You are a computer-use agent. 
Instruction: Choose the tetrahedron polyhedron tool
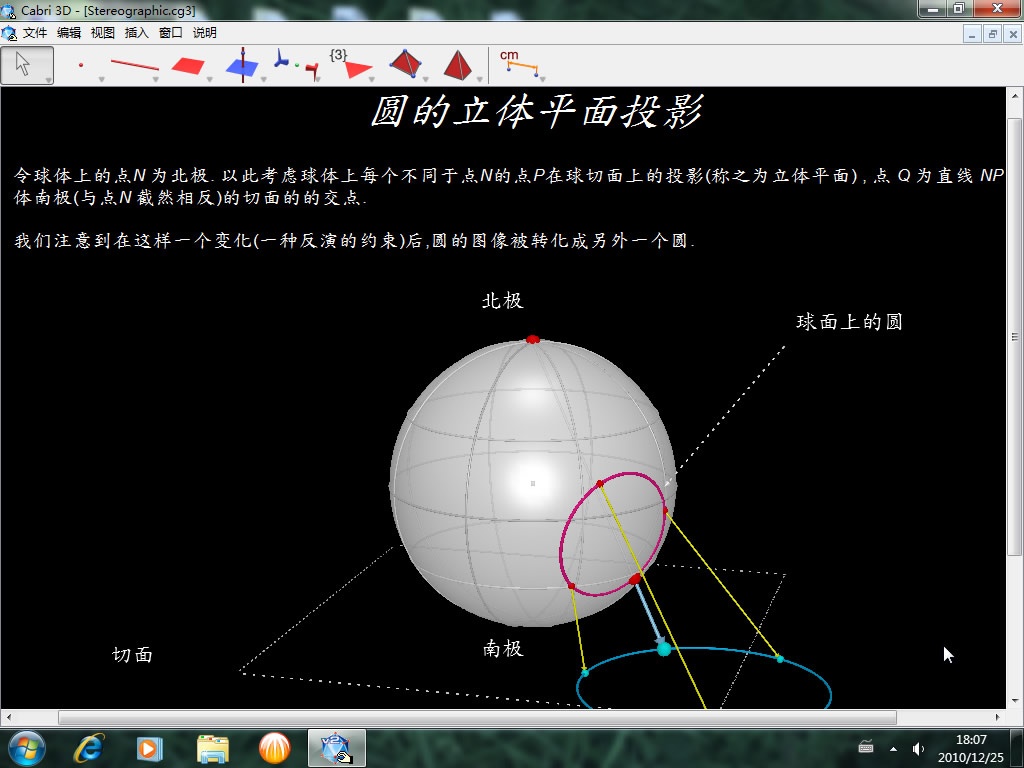coord(405,65)
